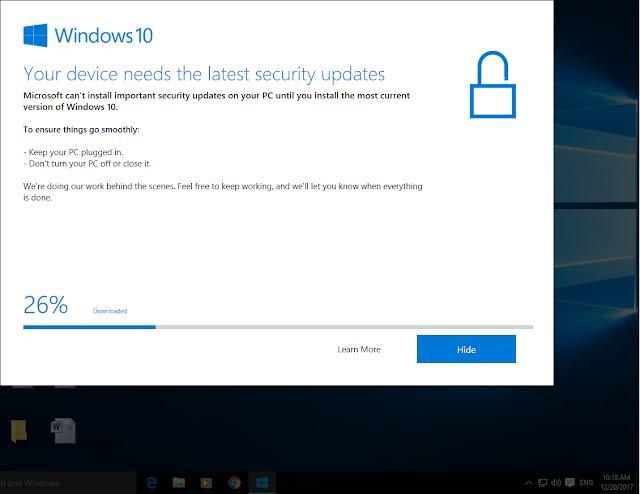The image size is (640, 494).
Task: Click the download progress bar
Action: (x=278, y=327)
